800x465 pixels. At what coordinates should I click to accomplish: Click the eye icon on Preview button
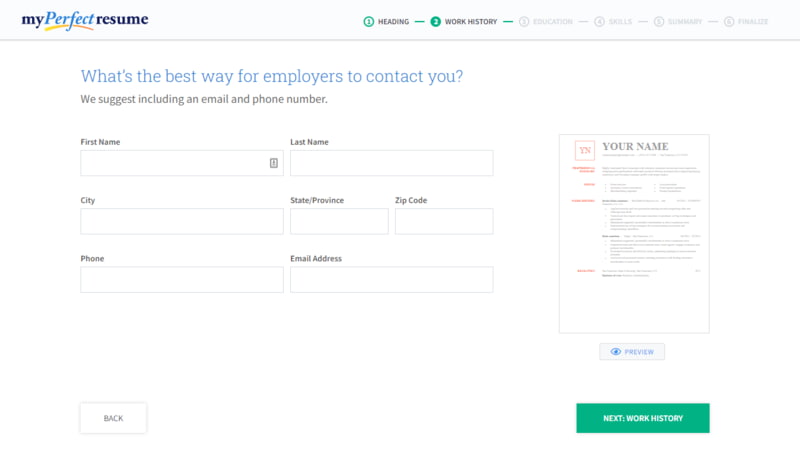616,352
